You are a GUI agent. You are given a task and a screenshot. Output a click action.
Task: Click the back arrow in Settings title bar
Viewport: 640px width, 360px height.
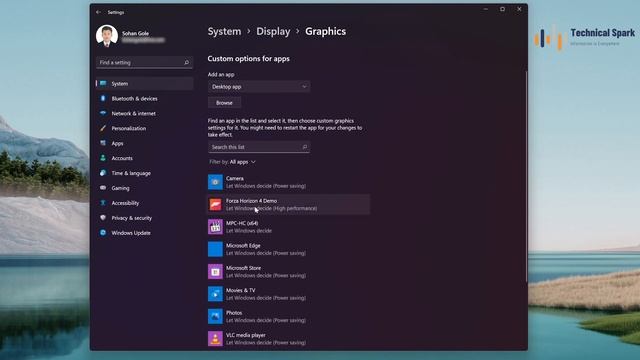point(98,12)
